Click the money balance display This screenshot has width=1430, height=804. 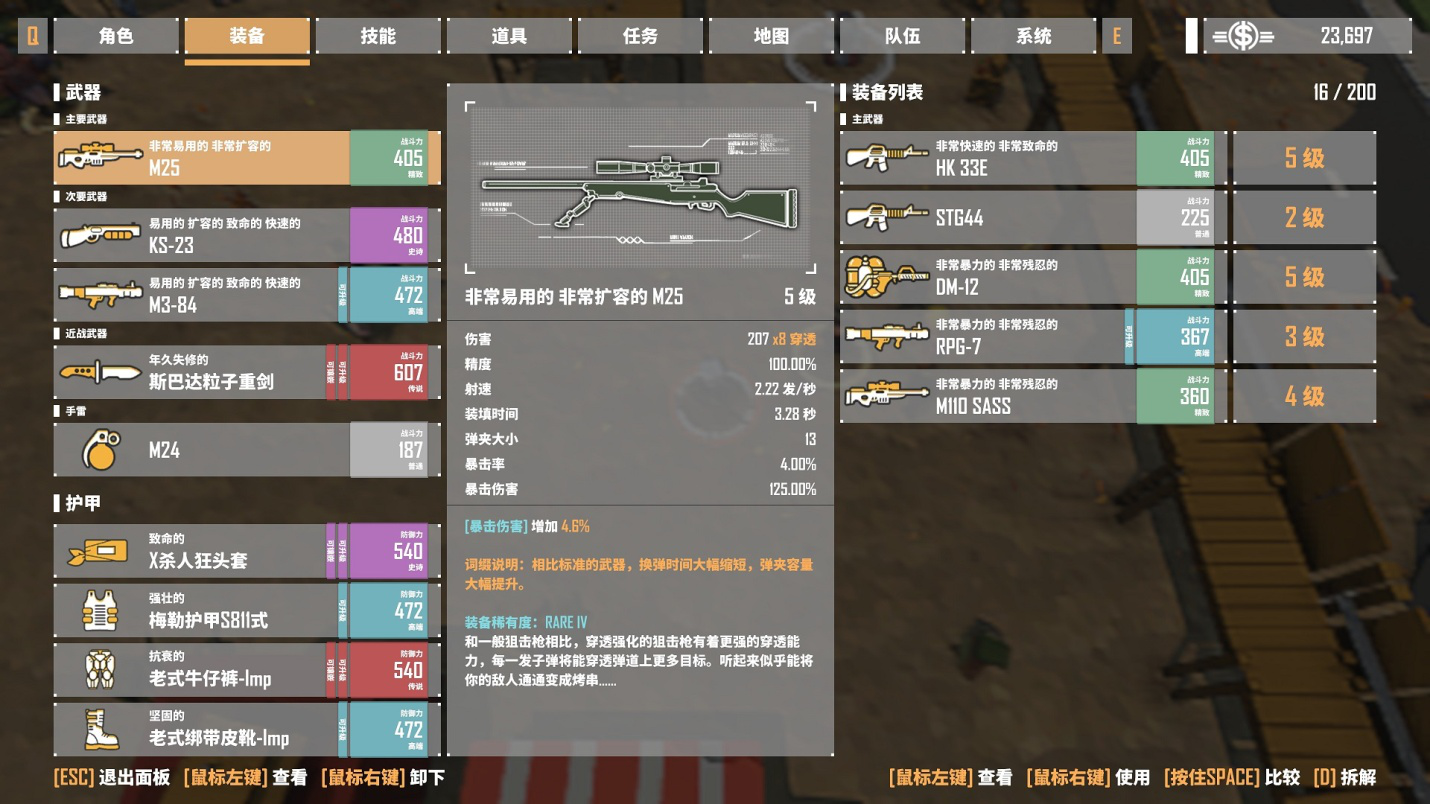1307,36
